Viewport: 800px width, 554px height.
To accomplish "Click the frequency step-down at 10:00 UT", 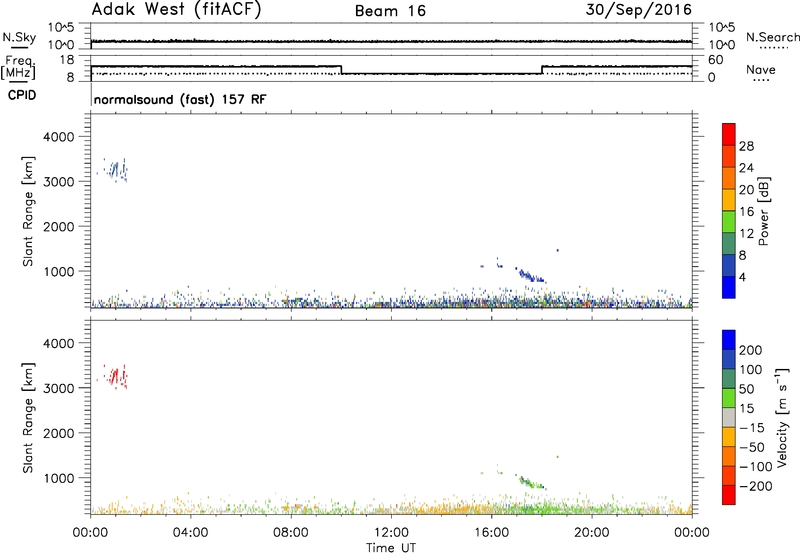I will tap(341, 70).
